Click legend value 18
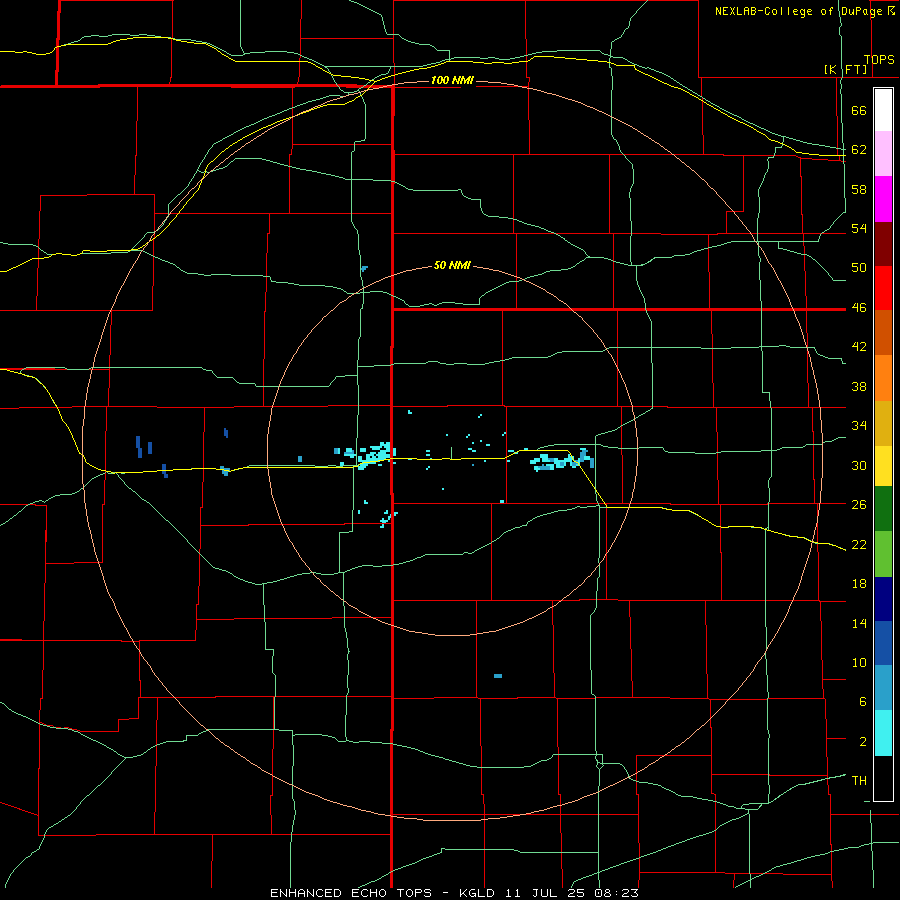Screen dimensions: 900x900 (x=859, y=584)
